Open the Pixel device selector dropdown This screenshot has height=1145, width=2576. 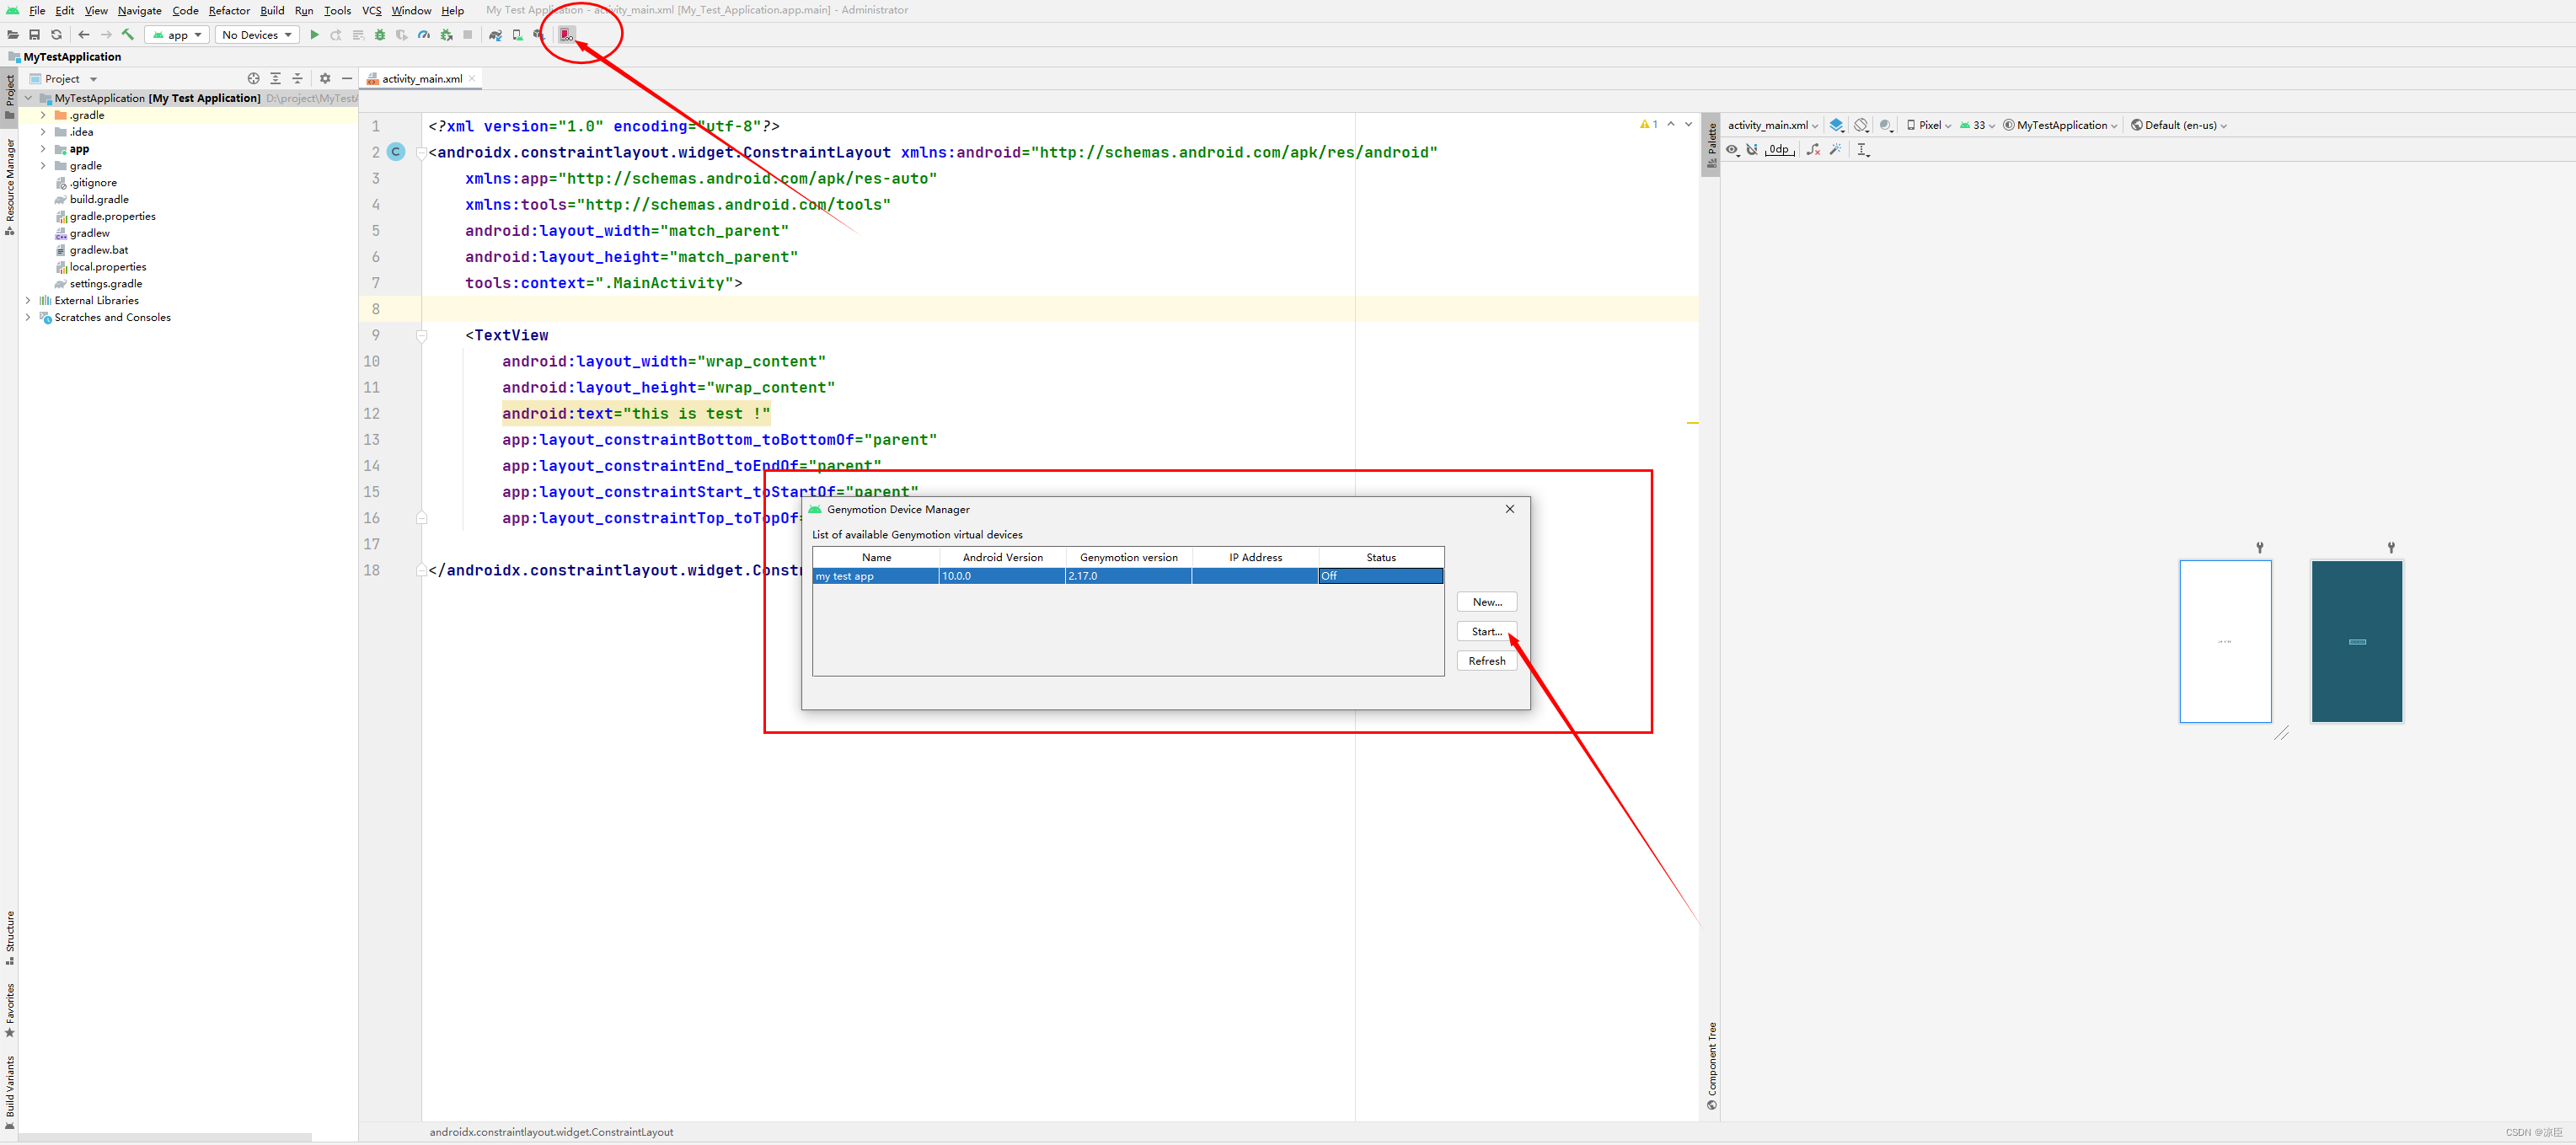pos(1929,125)
